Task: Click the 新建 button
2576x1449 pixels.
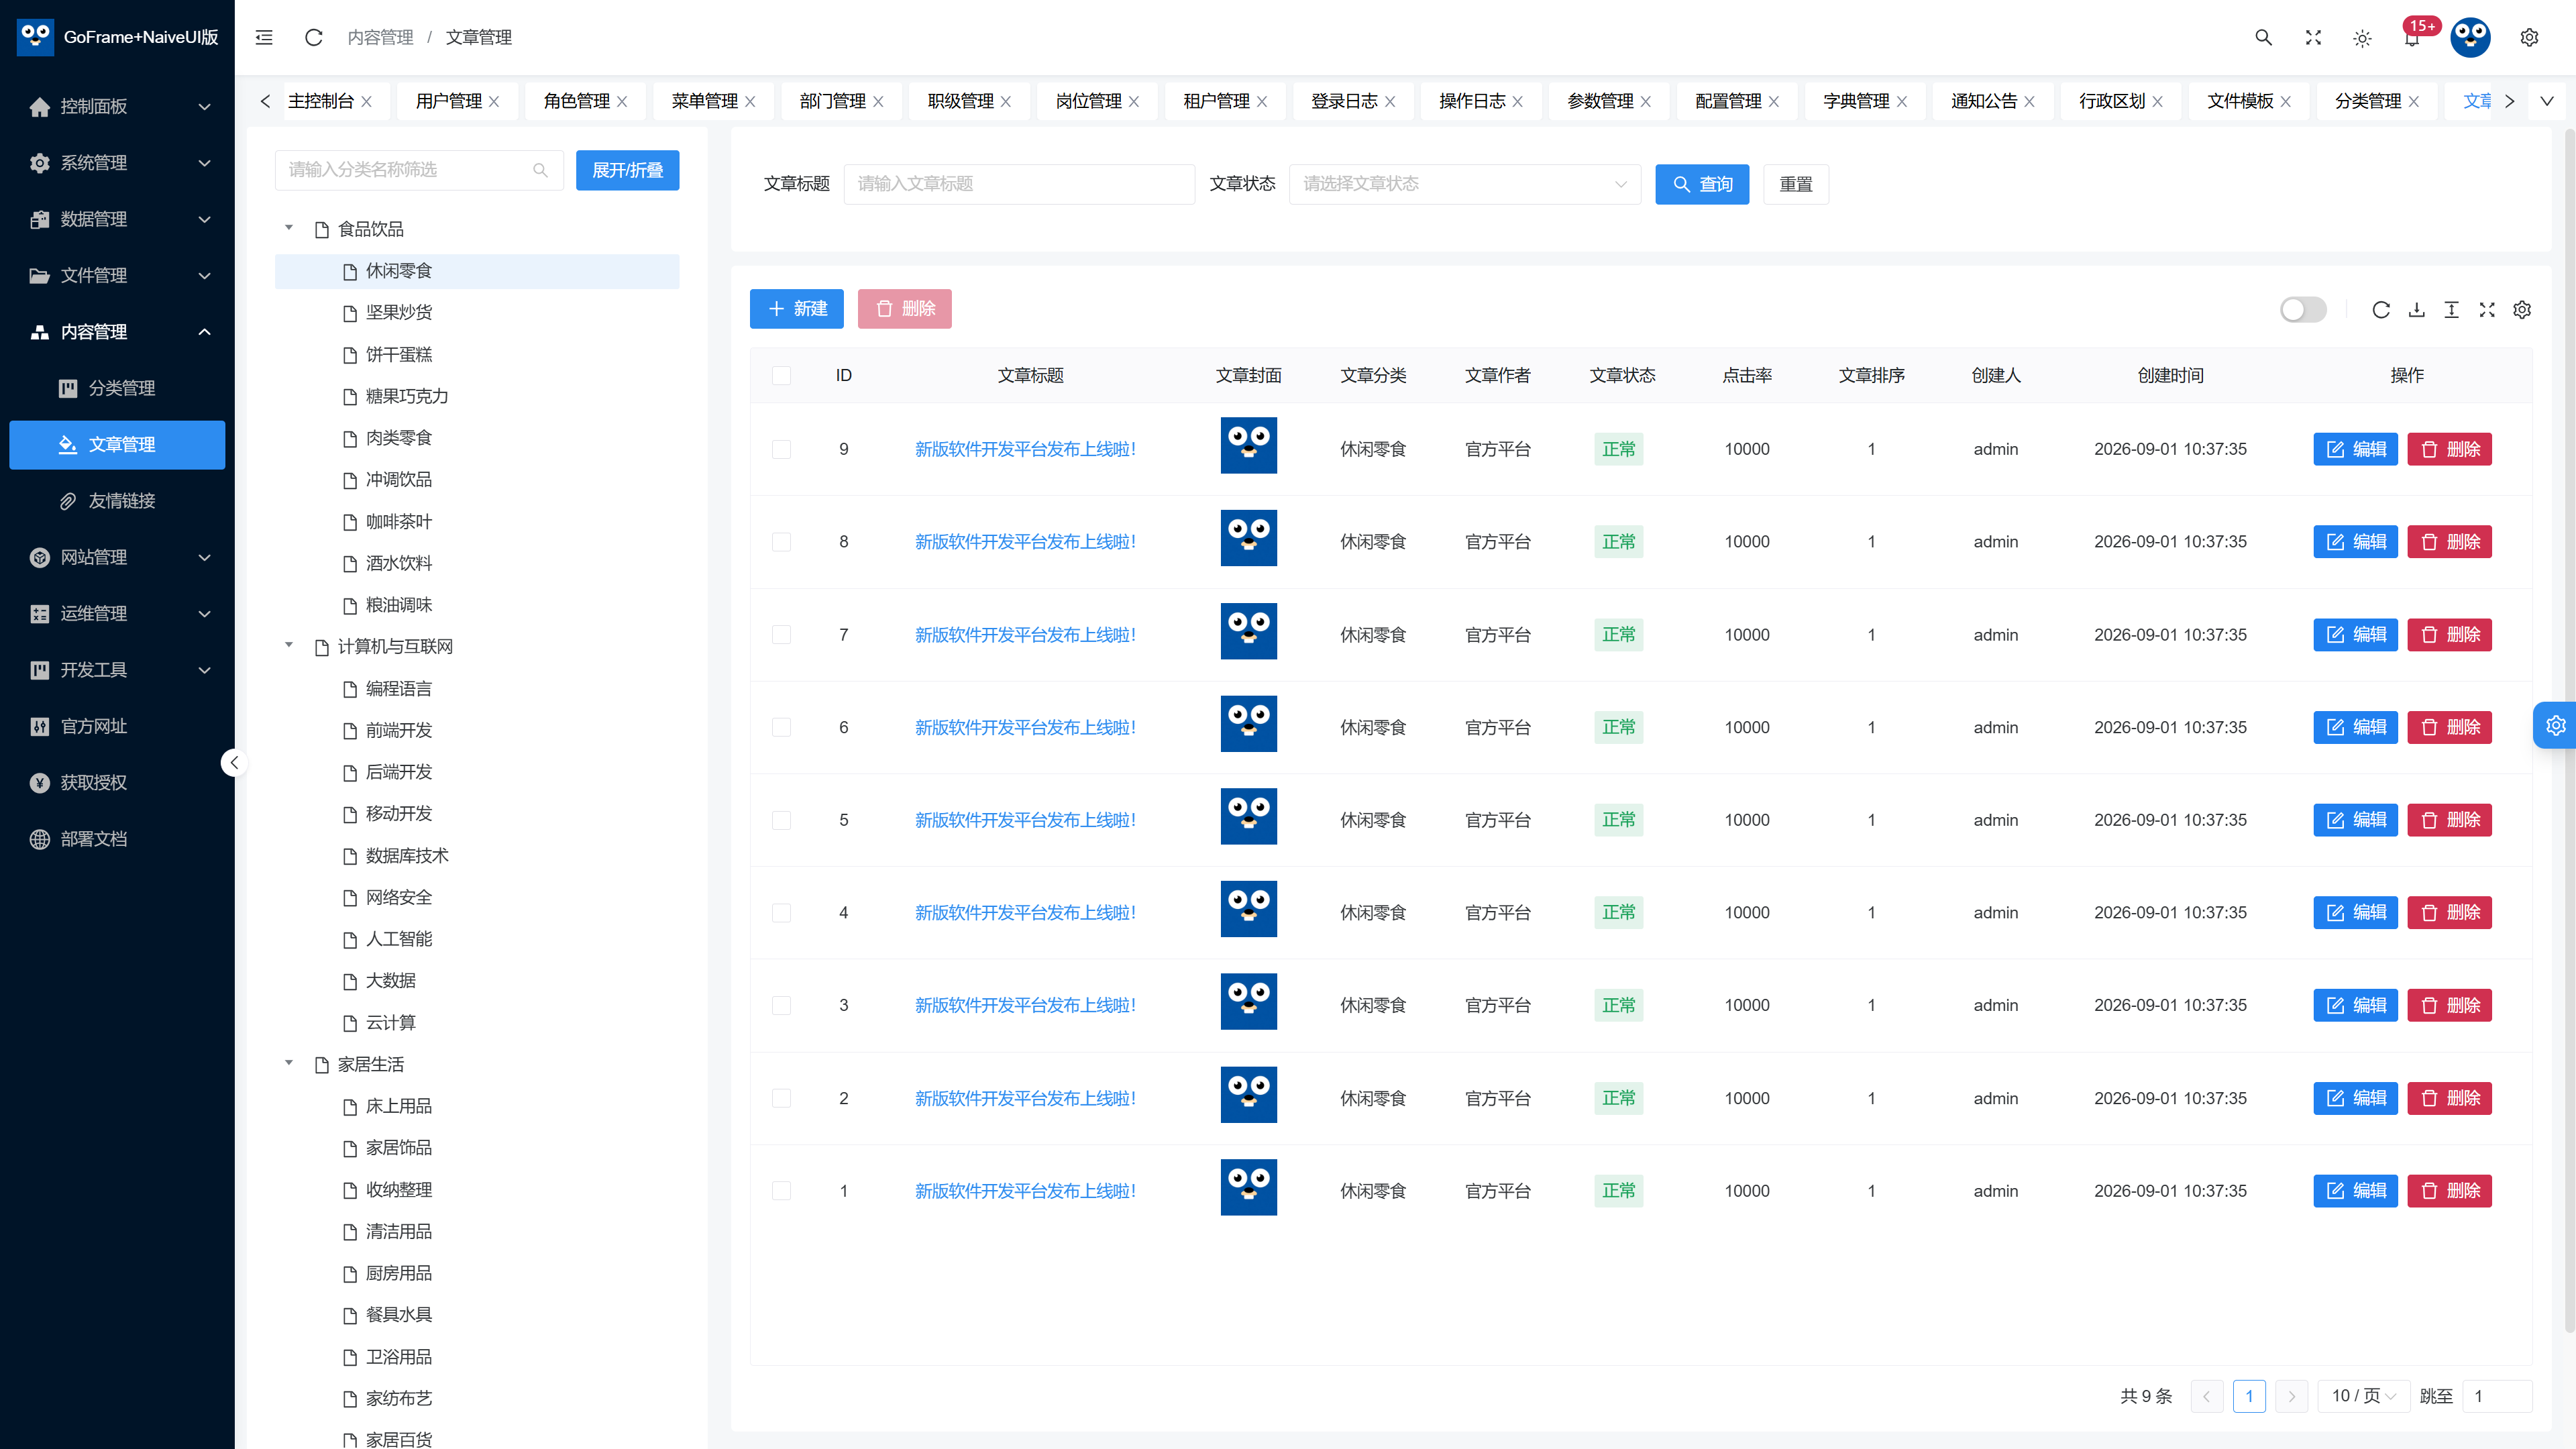Action: pos(797,309)
